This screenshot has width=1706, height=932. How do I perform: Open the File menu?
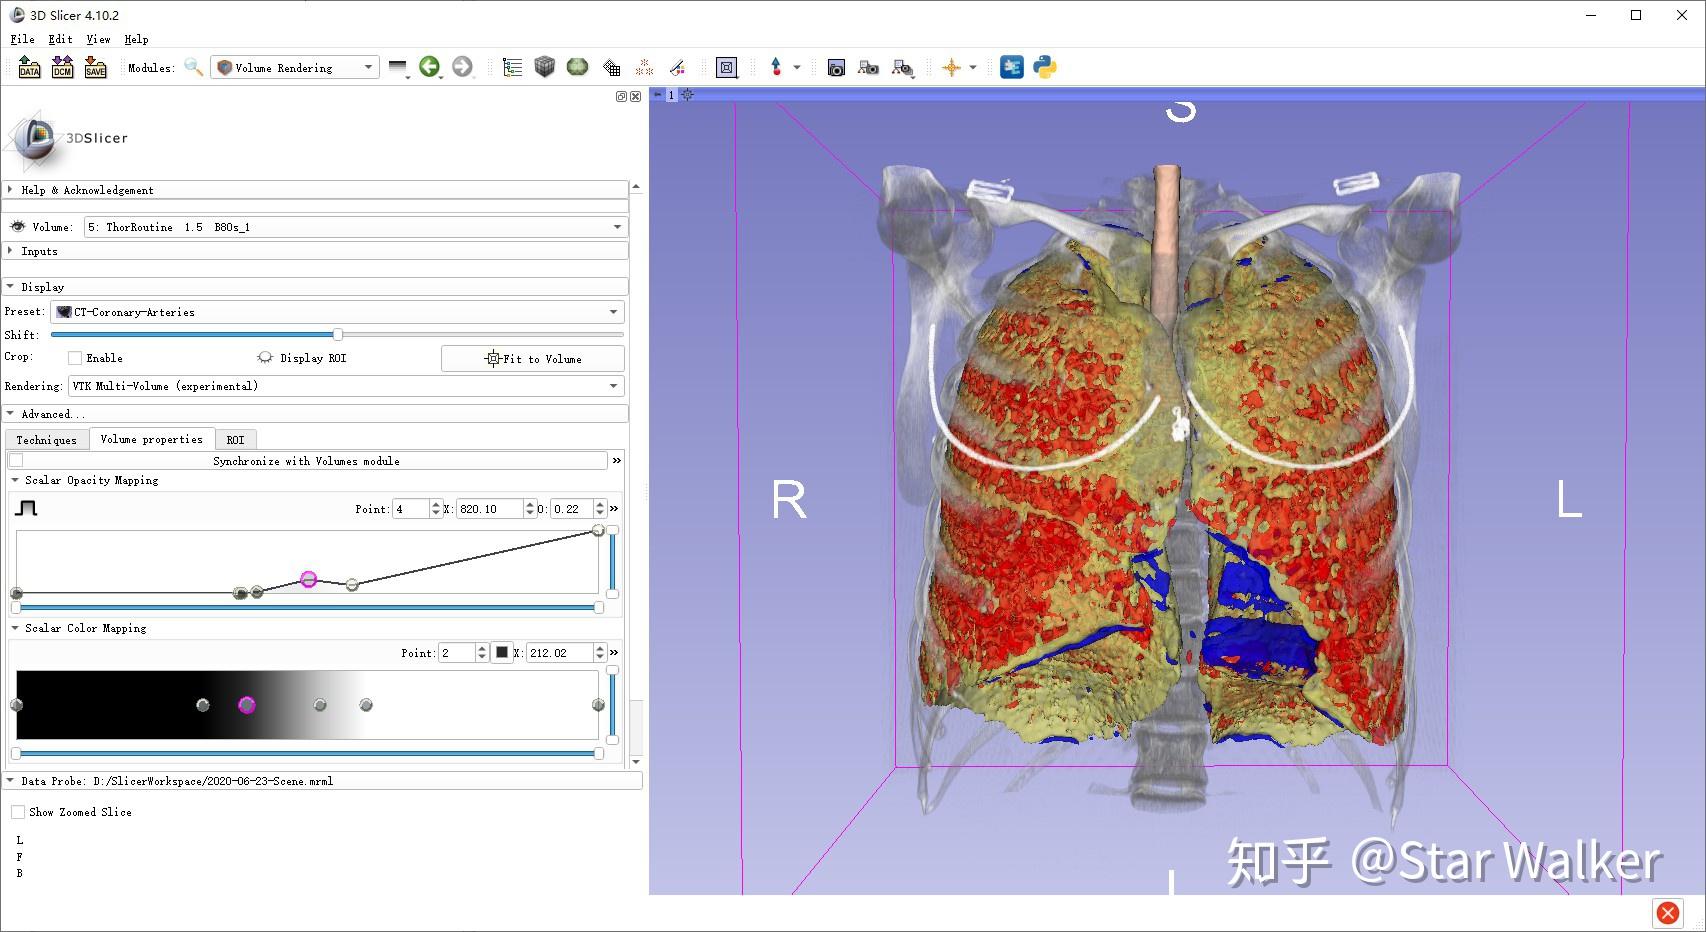point(21,39)
